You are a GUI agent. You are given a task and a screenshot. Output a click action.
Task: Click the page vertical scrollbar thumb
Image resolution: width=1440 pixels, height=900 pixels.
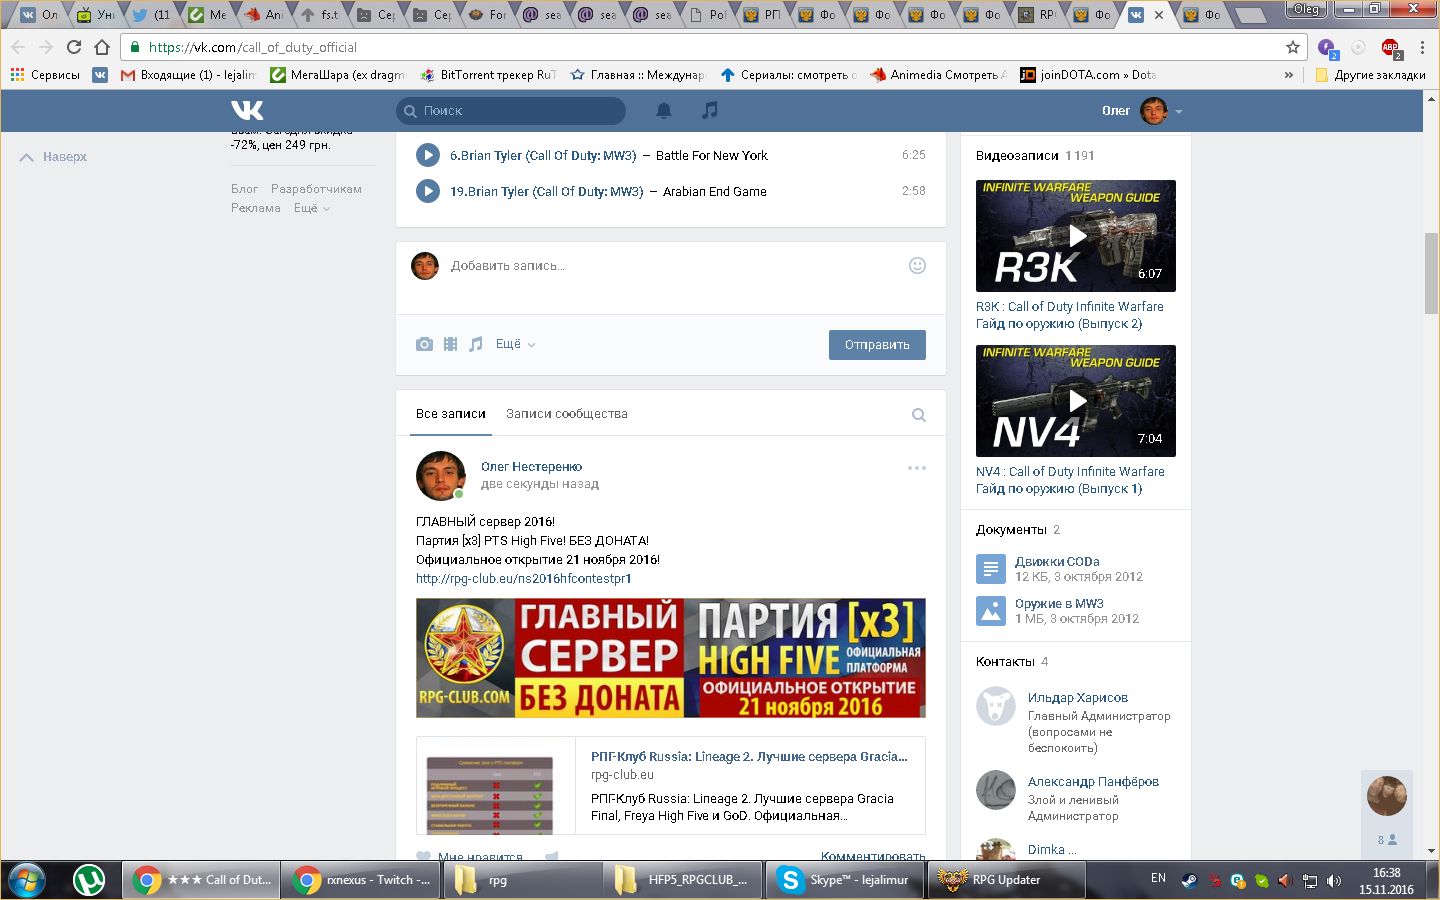[1432, 273]
